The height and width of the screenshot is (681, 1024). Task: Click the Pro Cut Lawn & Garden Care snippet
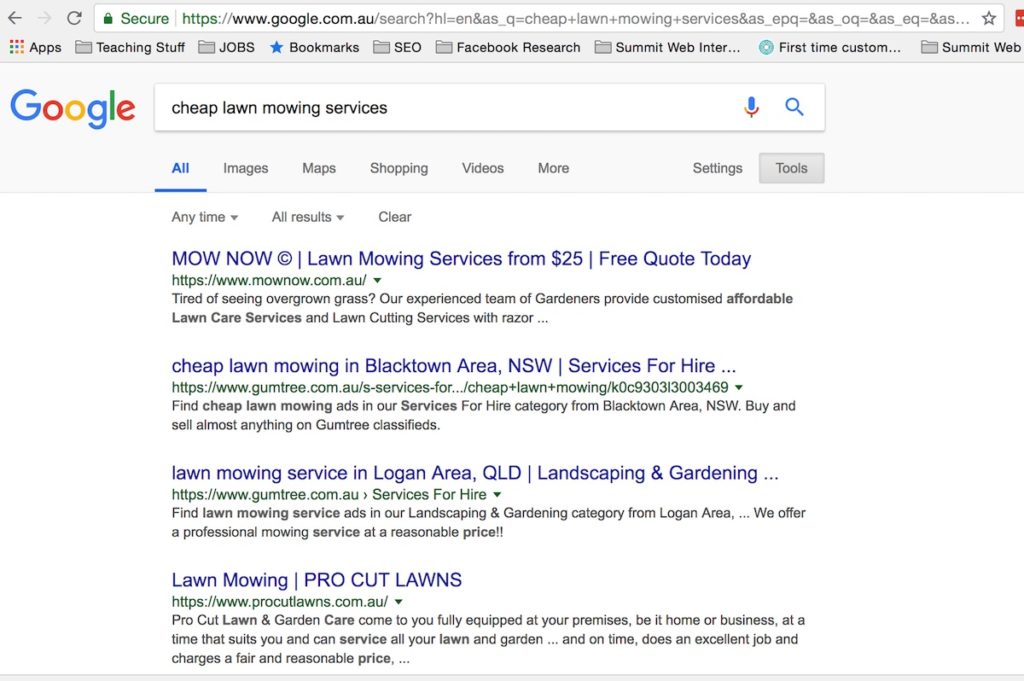pyautogui.click(x=488, y=639)
